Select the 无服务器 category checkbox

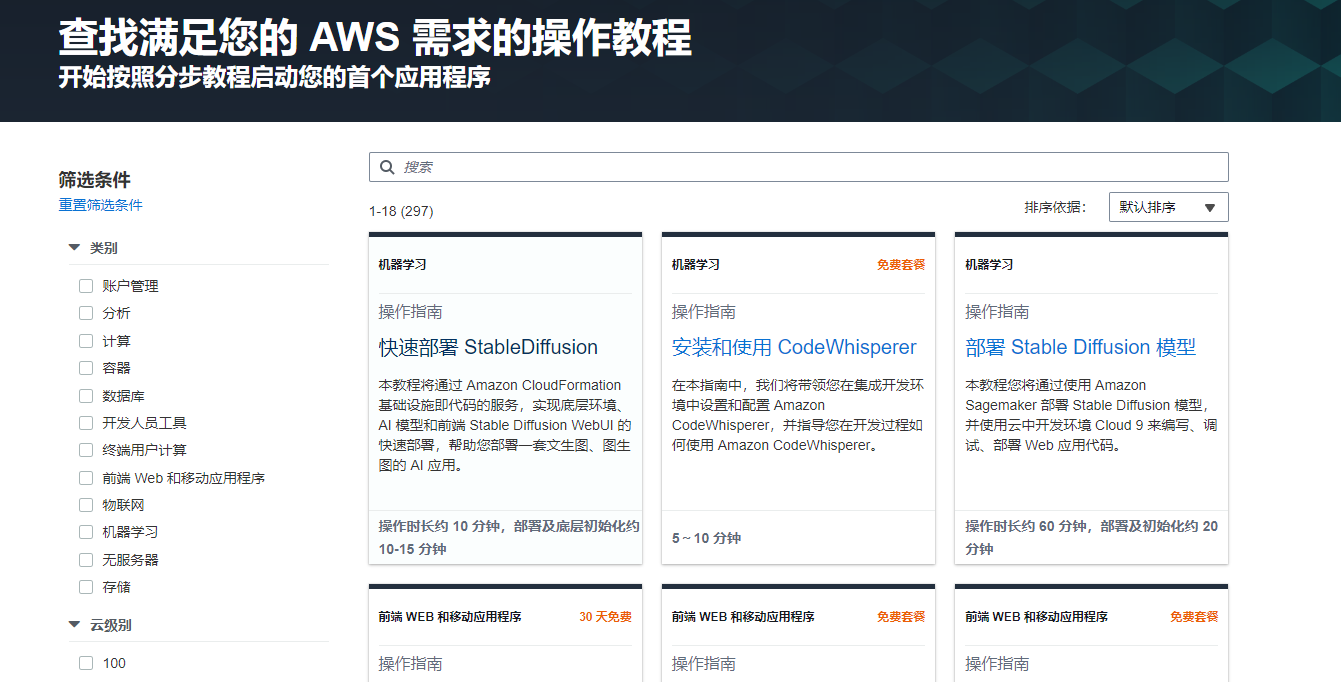pos(86,558)
